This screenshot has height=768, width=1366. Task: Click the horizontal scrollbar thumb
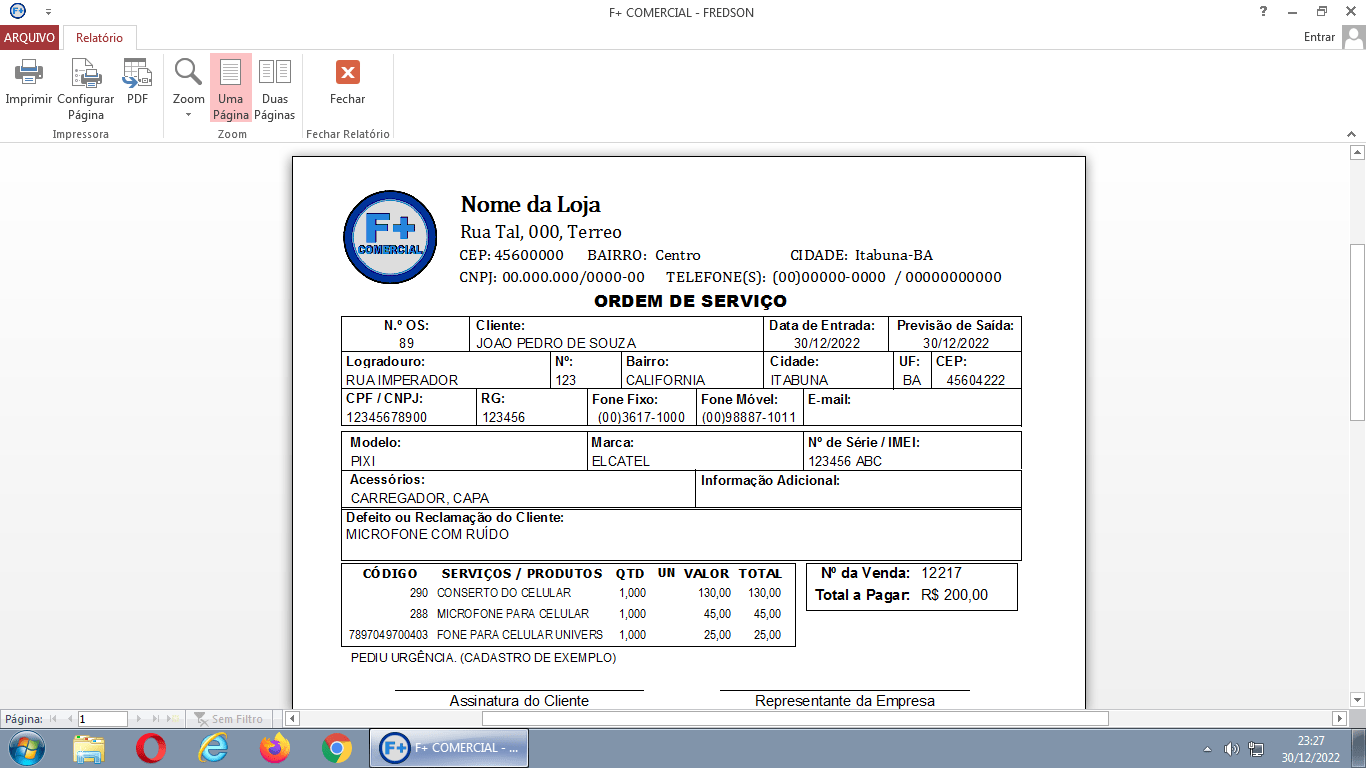pyautogui.click(x=795, y=719)
